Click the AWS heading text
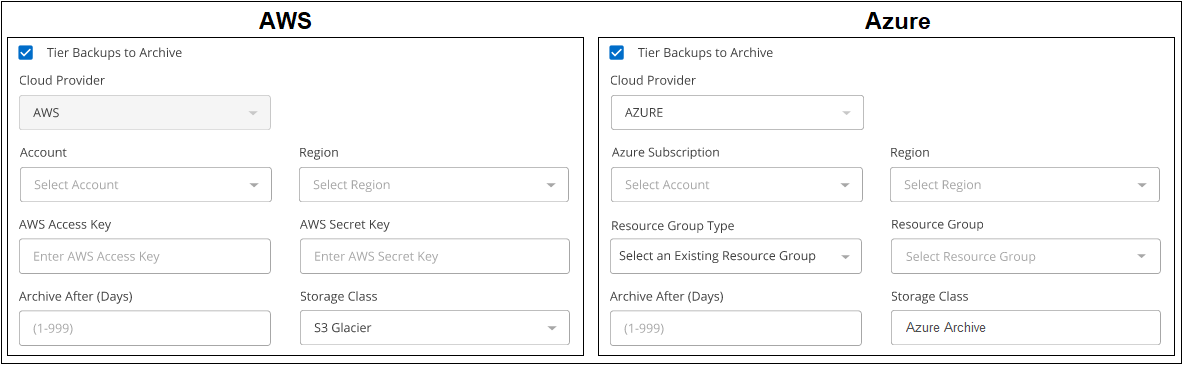Viewport: 1183px width, 365px height. click(x=285, y=21)
